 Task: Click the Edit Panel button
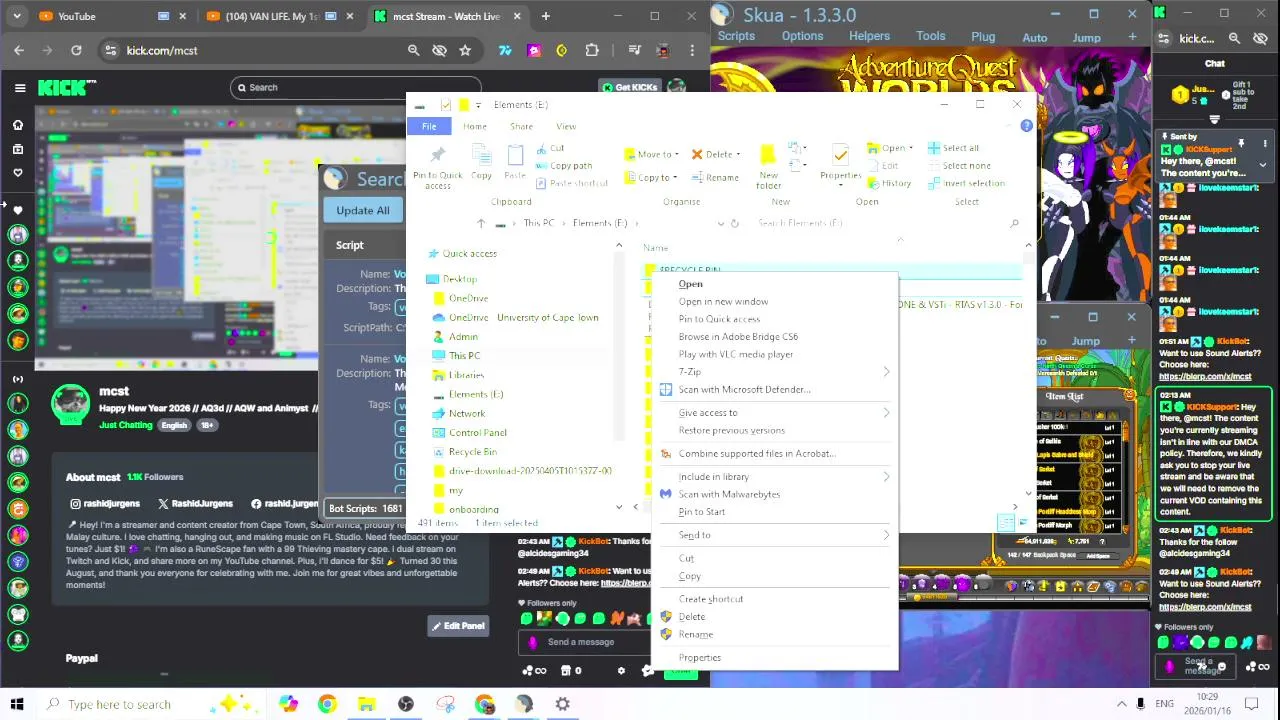pyautogui.click(x=458, y=626)
